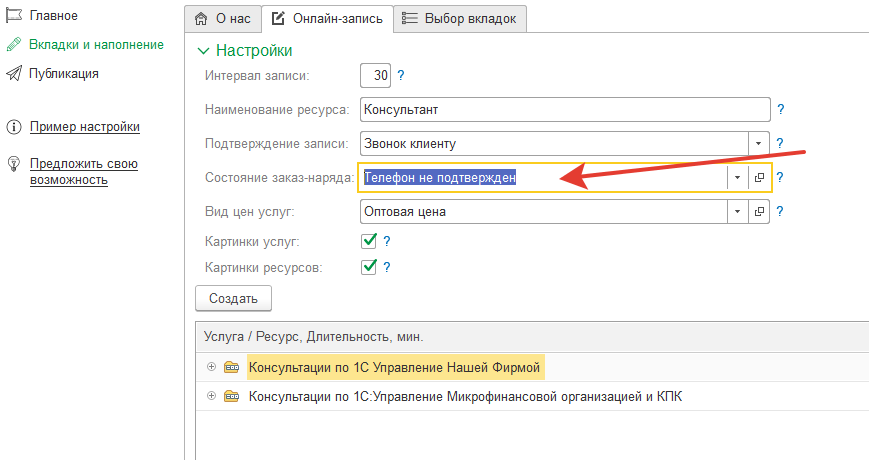Click the Оптовая цена field
This screenshot has height=460, width=869.
point(543,212)
